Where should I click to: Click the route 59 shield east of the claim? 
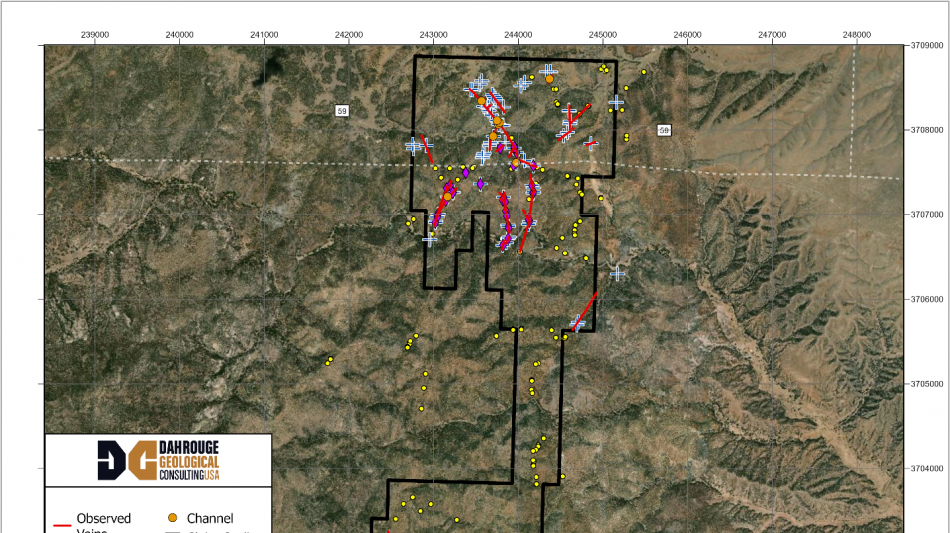coord(663,131)
